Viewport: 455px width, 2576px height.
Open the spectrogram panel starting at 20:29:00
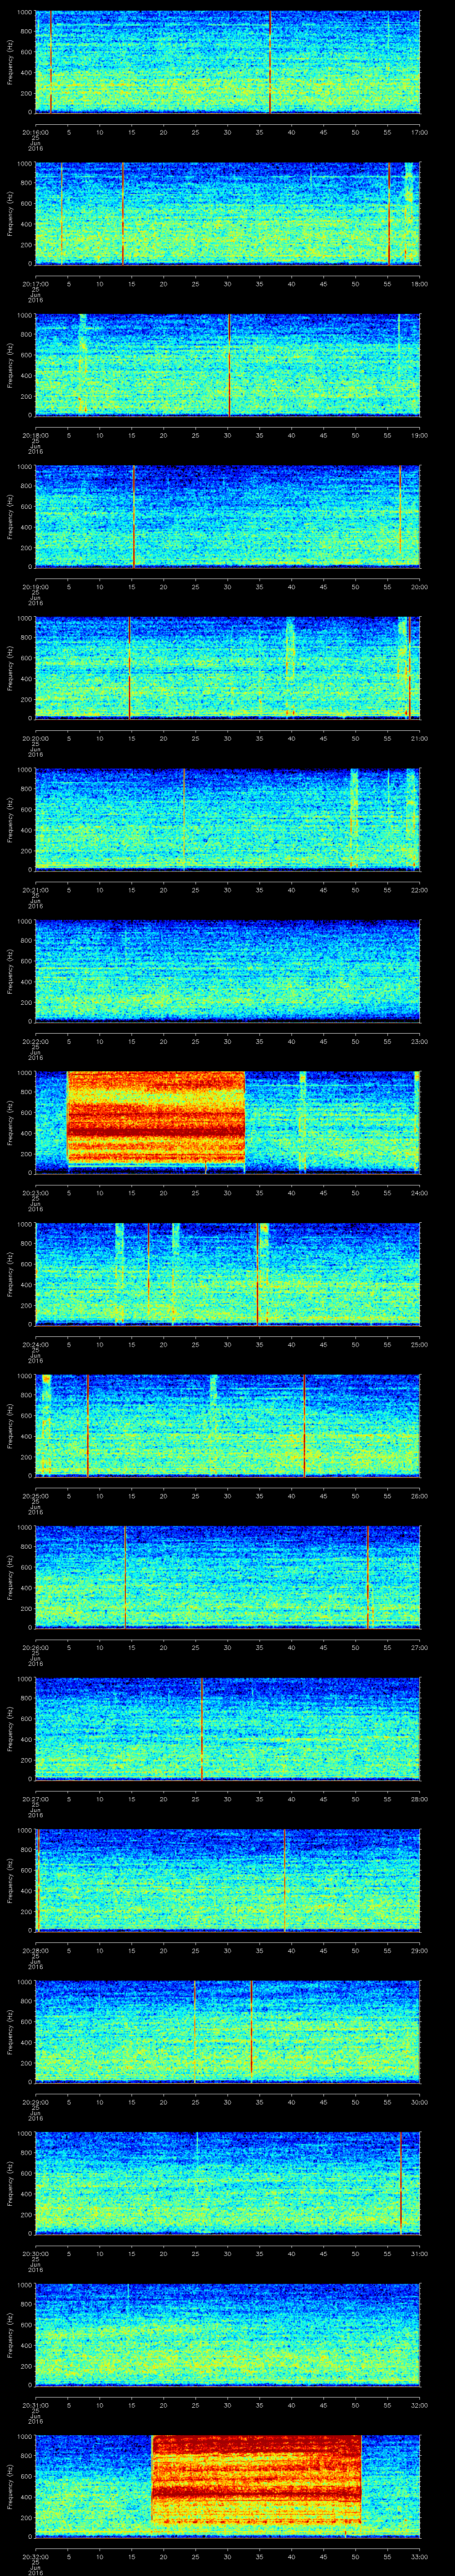pyautogui.click(x=227, y=2032)
